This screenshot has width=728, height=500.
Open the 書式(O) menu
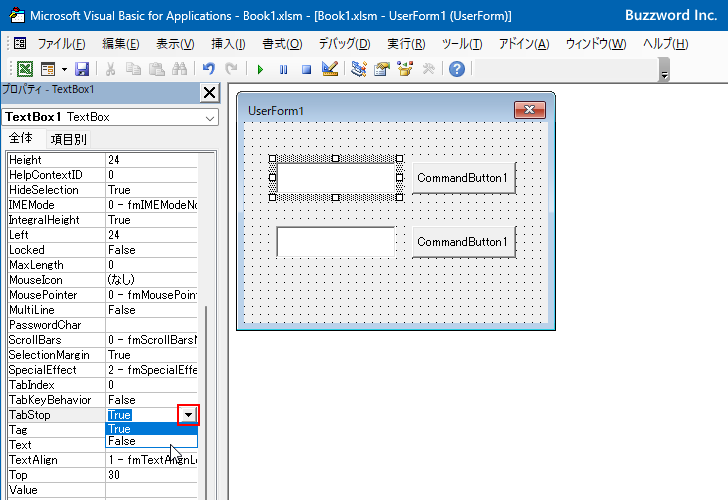point(282,44)
